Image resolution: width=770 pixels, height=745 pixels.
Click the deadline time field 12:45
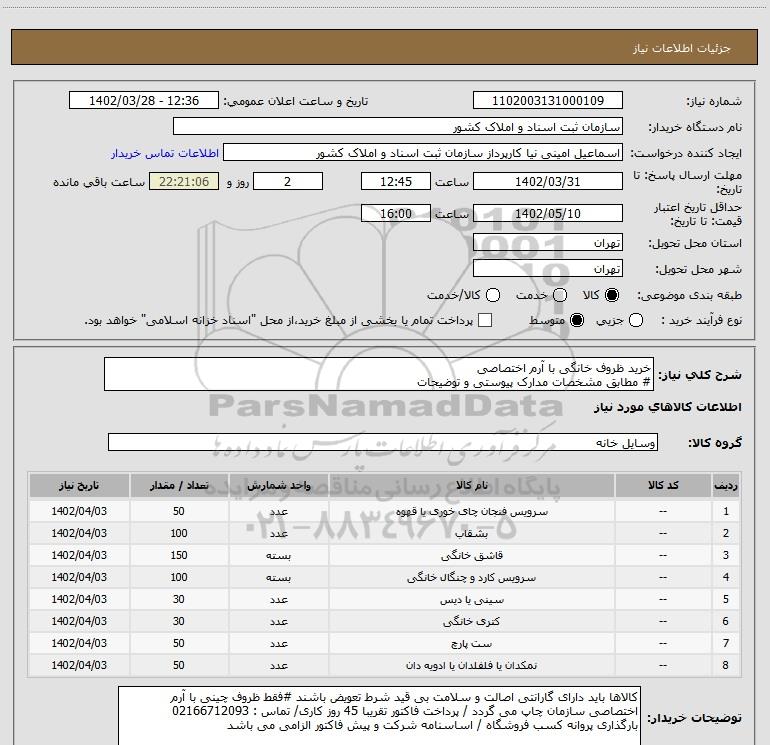coord(396,182)
